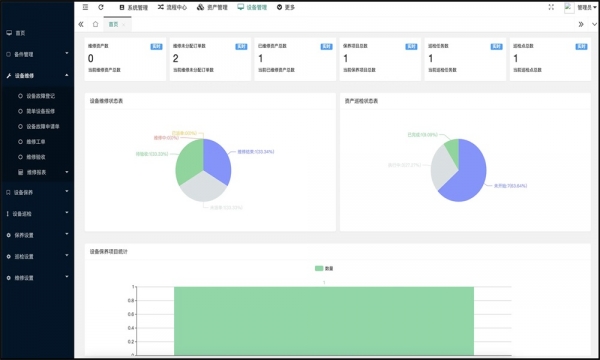Viewport: 600px width, 360px height.
Task: Toggle the green 数量 legend swatch
Action: pos(319,269)
